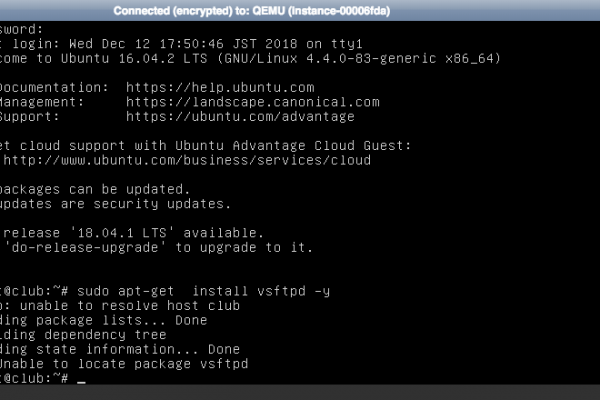Click the 'package lists... Done' output line
600x400 pixels.
point(103,320)
